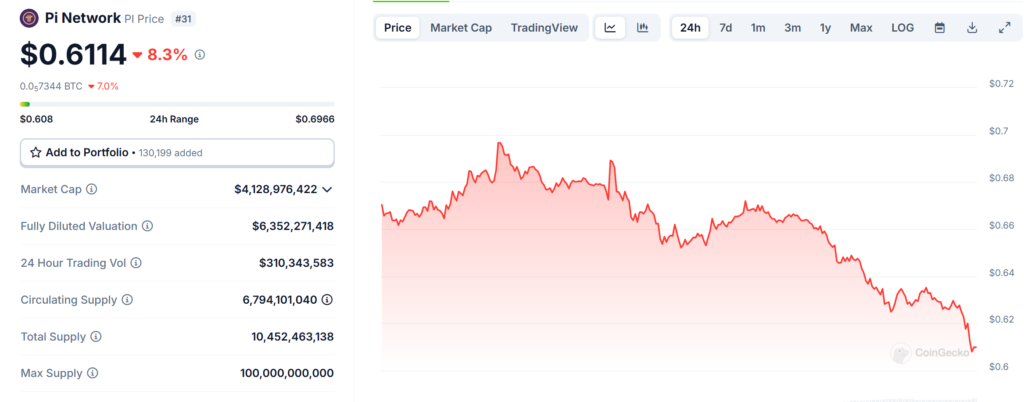The image size is (1024, 402).
Task: Select the 7d time range
Action: point(725,27)
